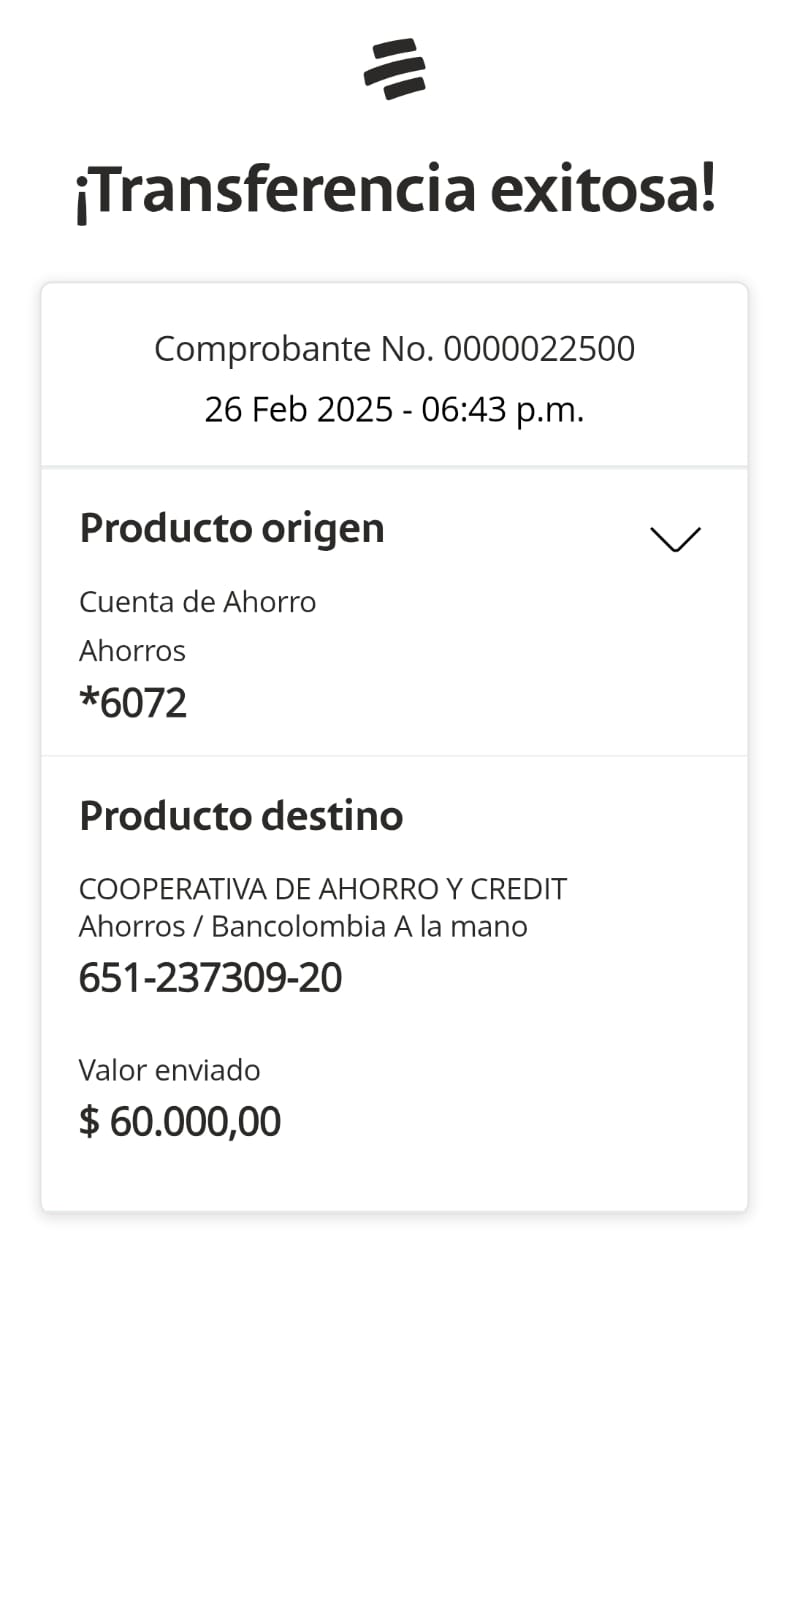Select destination account number 651-237309-20

point(210,978)
